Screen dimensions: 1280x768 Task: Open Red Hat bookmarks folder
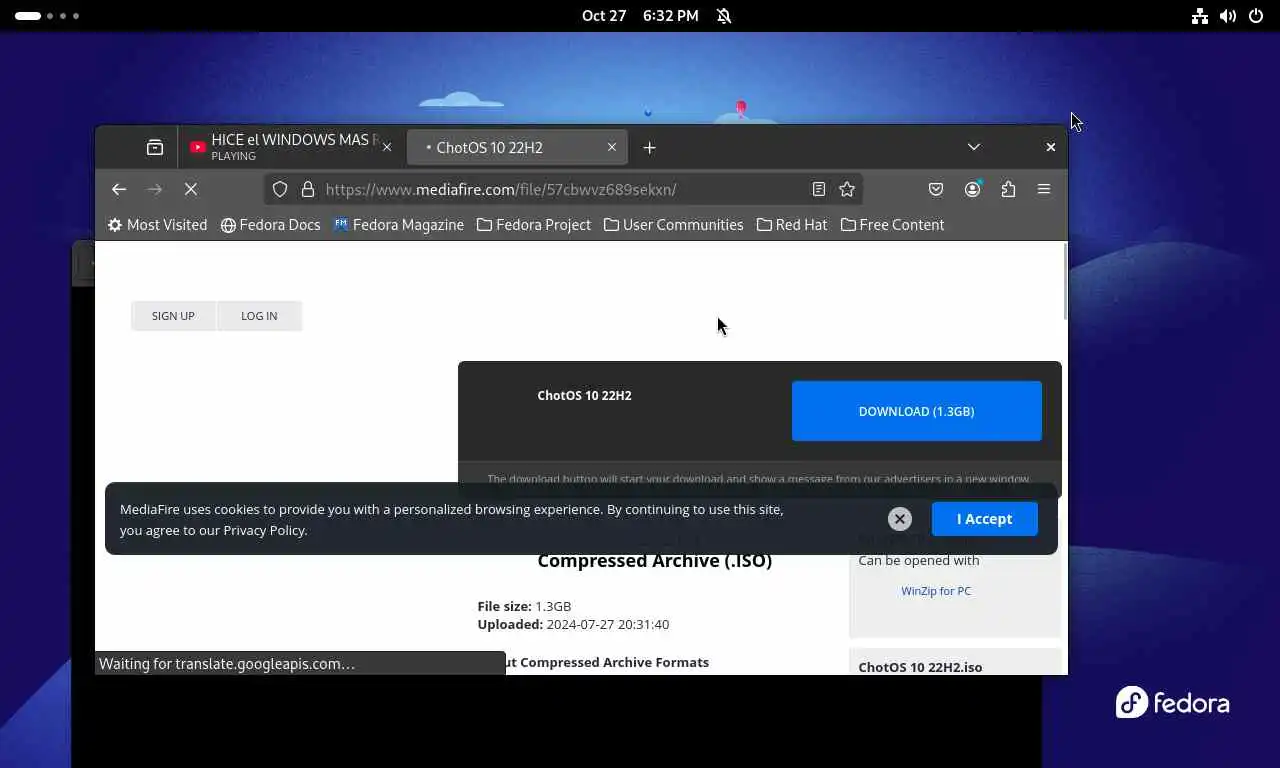pos(792,225)
